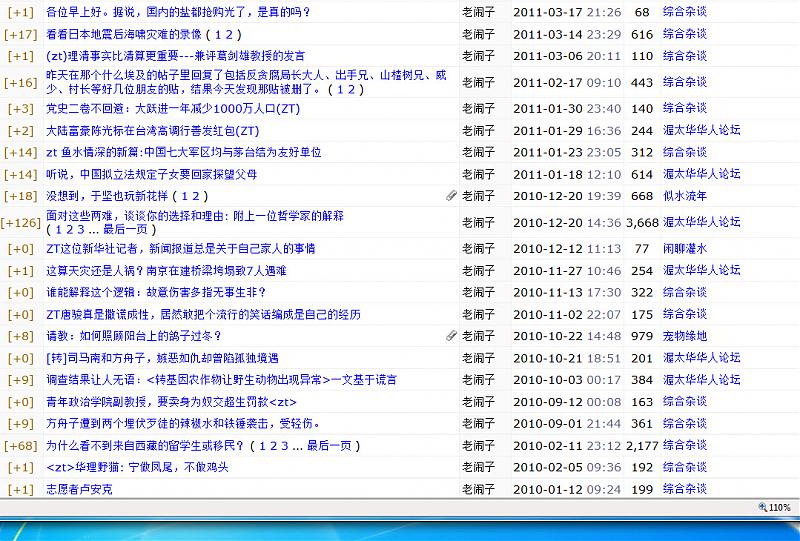Open the 宠物绿地 forum link
This screenshot has width=800, height=541.
pos(685,336)
